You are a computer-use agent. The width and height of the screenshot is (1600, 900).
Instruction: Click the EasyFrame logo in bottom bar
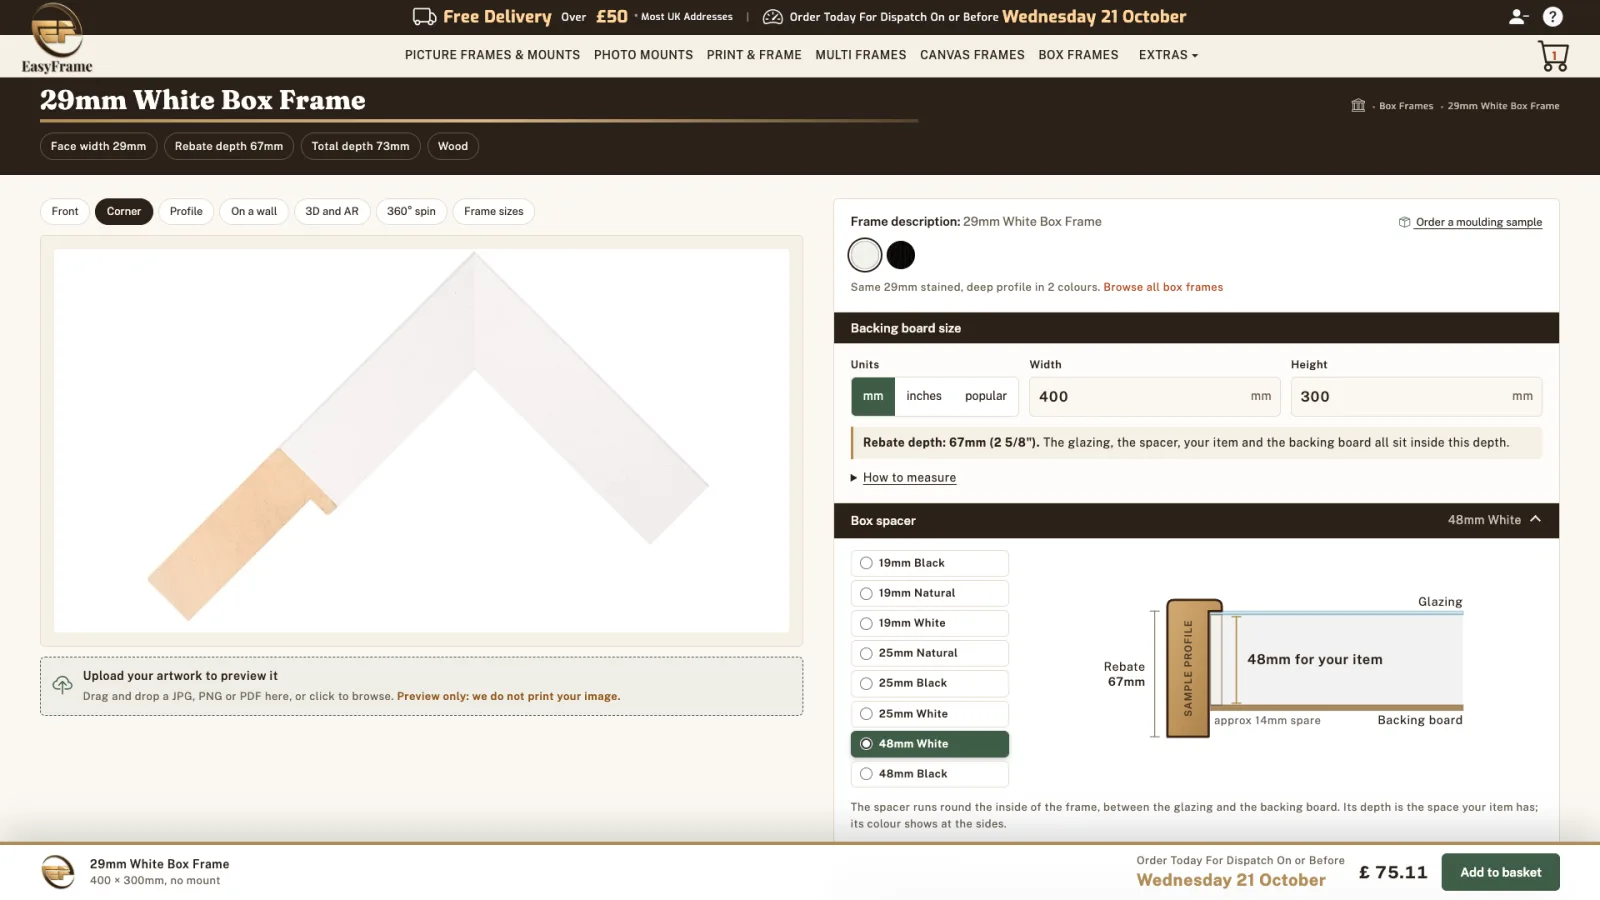pyautogui.click(x=58, y=872)
